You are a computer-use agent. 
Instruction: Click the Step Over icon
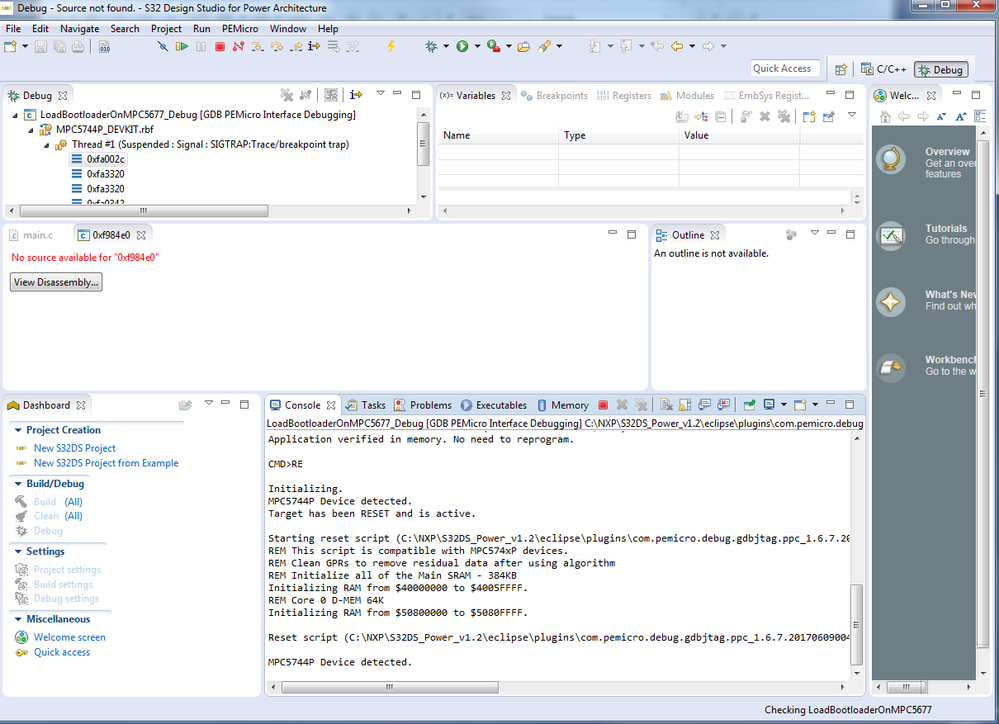coord(277,46)
